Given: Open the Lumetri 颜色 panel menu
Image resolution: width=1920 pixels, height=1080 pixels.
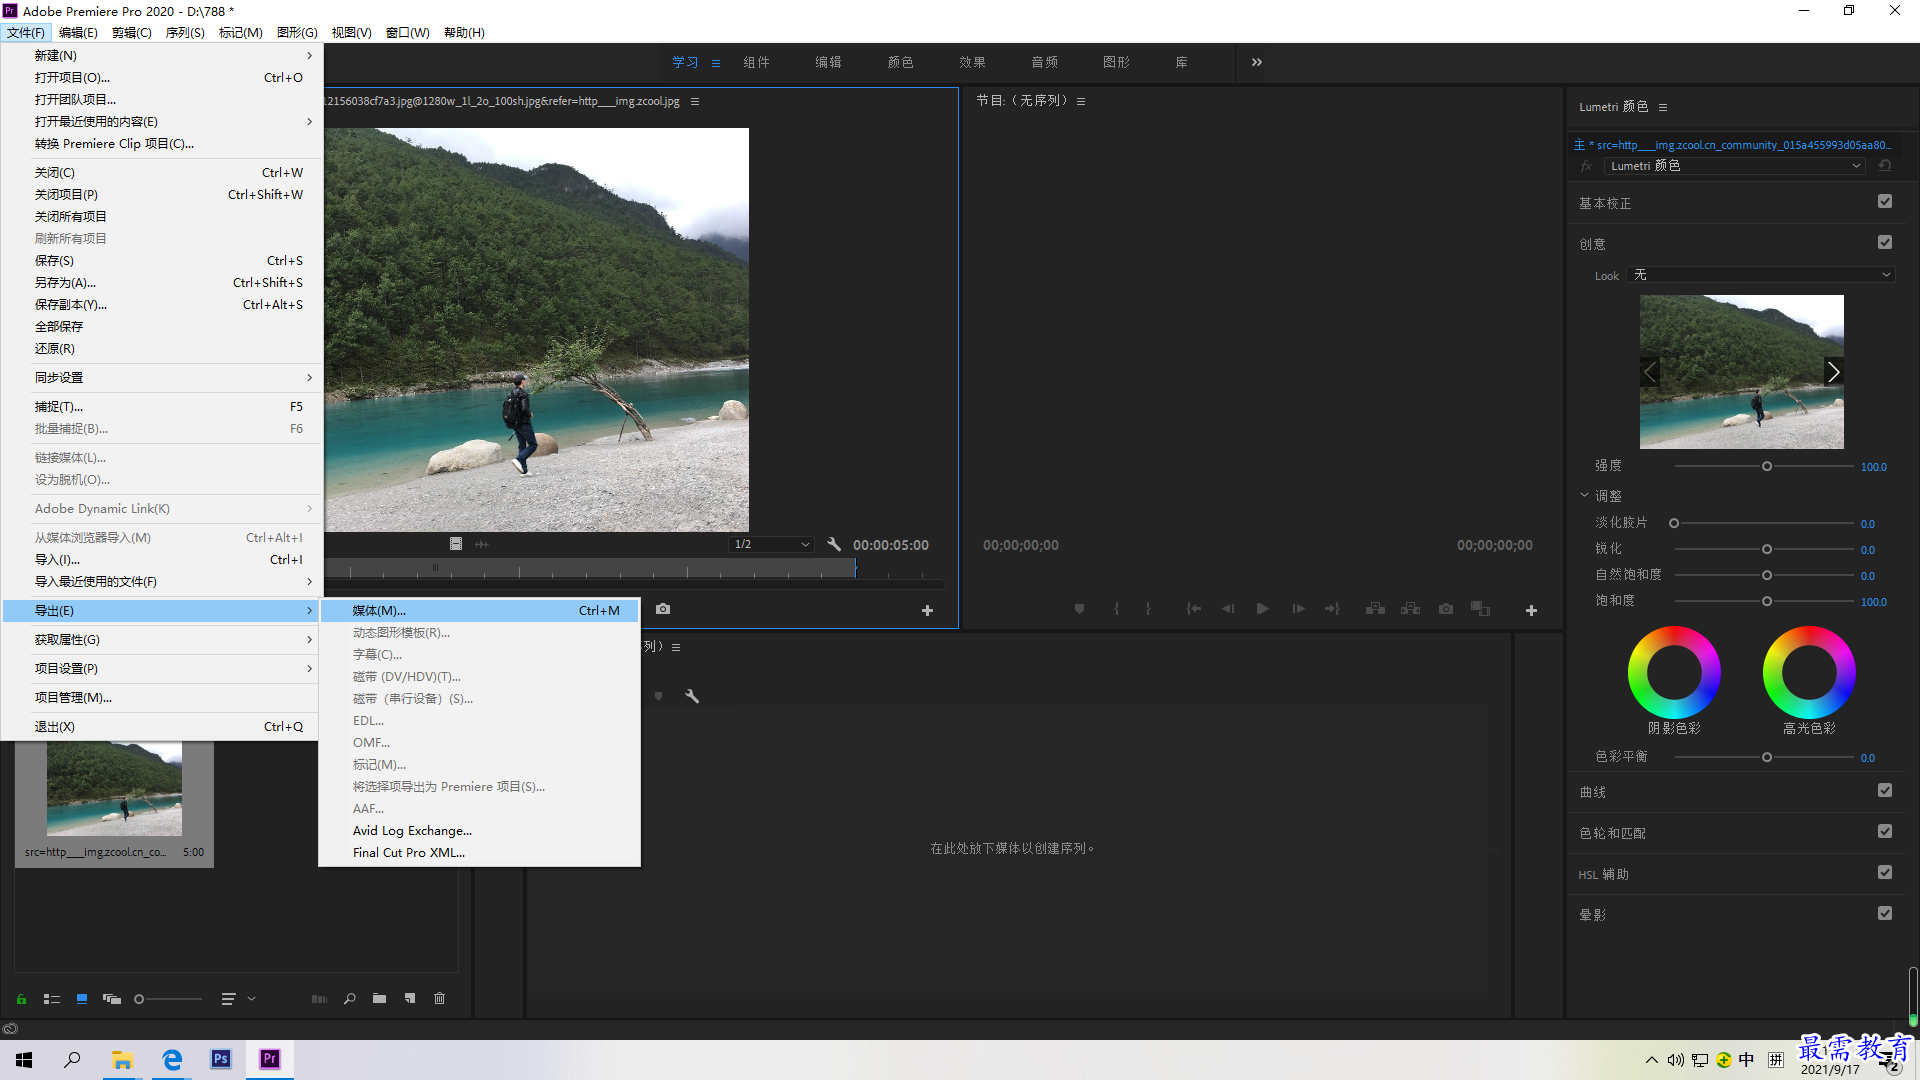Looking at the screenshot, I should [1663, 108].
